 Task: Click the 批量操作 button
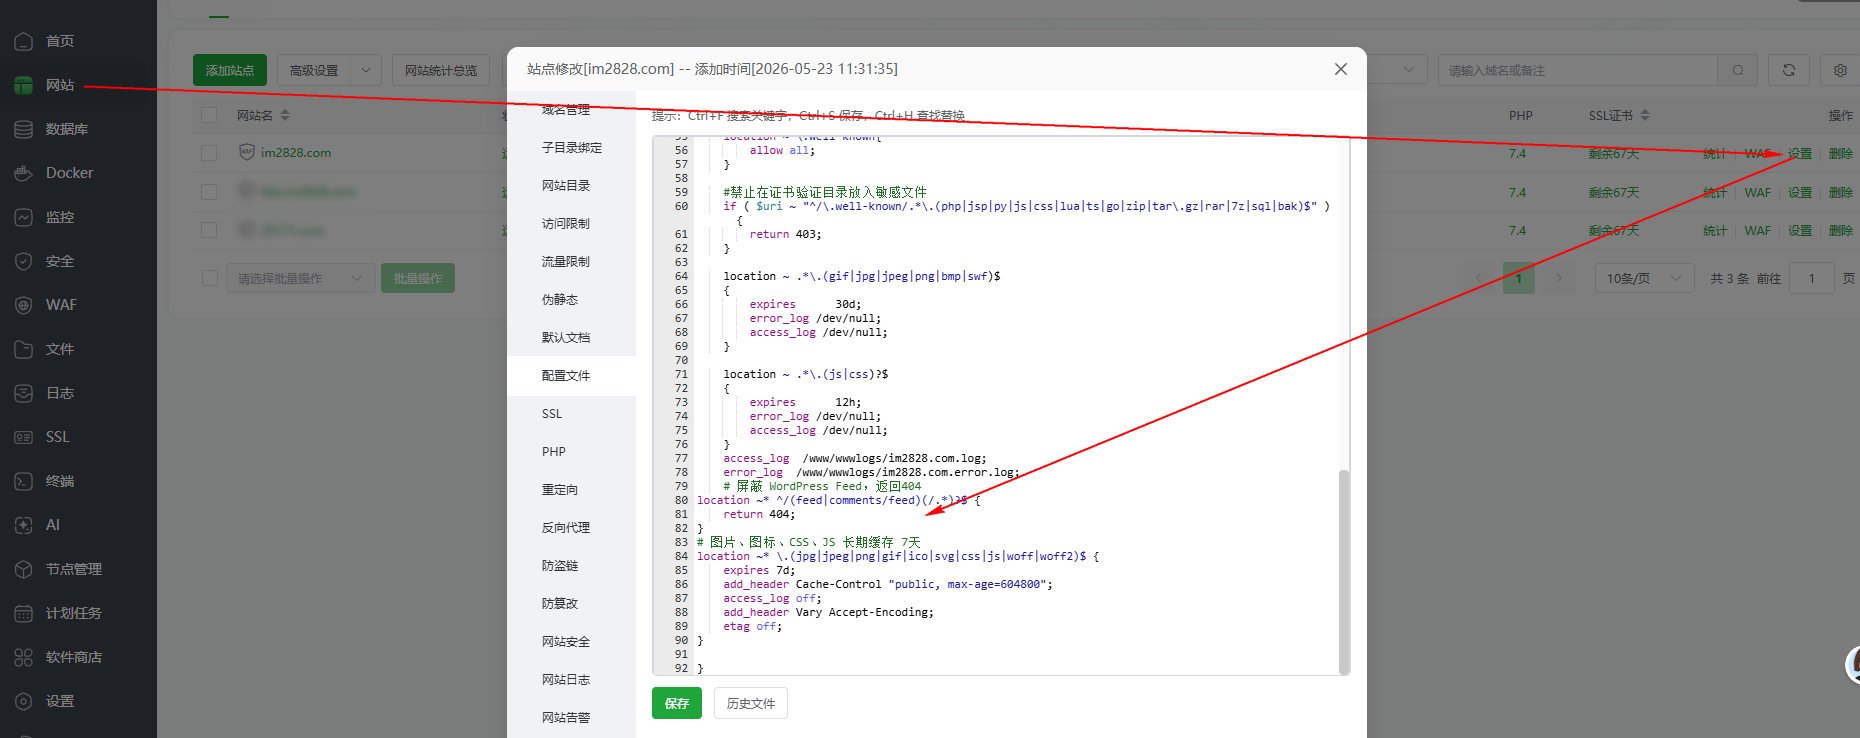[x=418, y=278]
